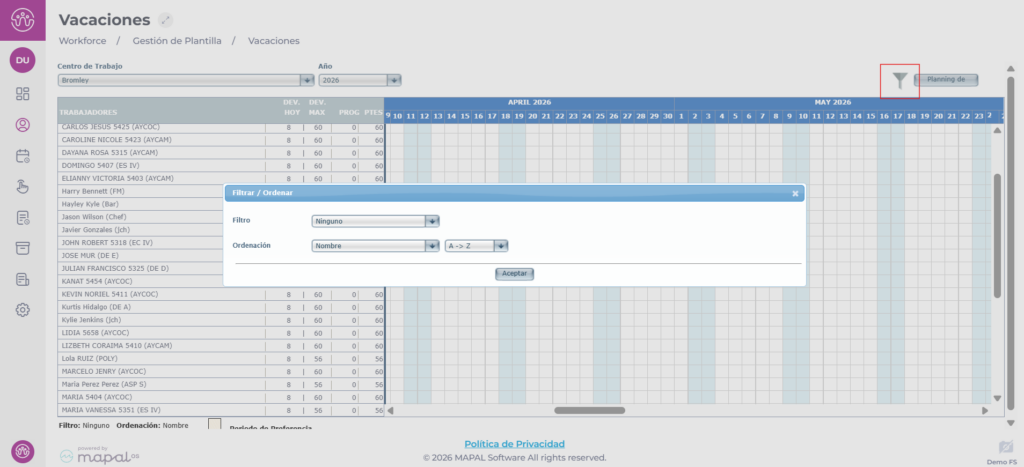Close the Filtrar / Ordenar dialog

[x=795, y=194]
